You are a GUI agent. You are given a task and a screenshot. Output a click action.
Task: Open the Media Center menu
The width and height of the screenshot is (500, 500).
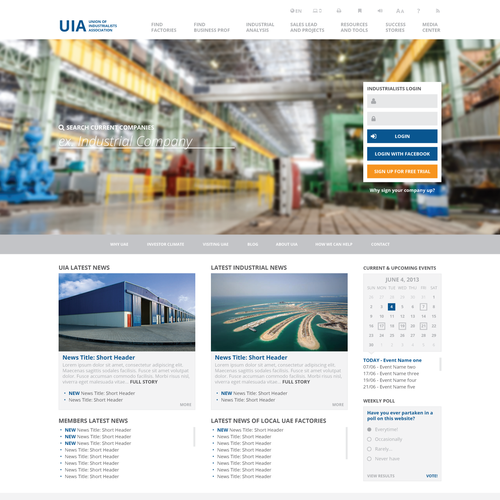[431, 27]
